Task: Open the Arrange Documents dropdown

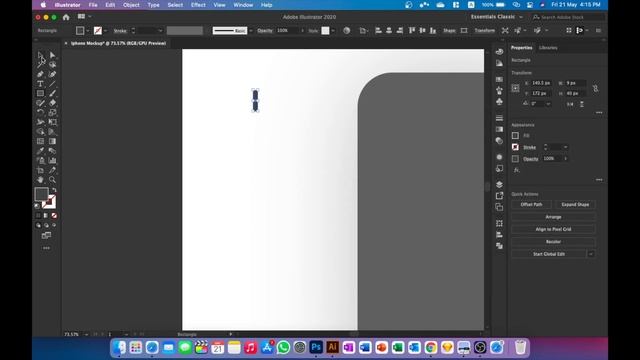Action: [84, 17]
